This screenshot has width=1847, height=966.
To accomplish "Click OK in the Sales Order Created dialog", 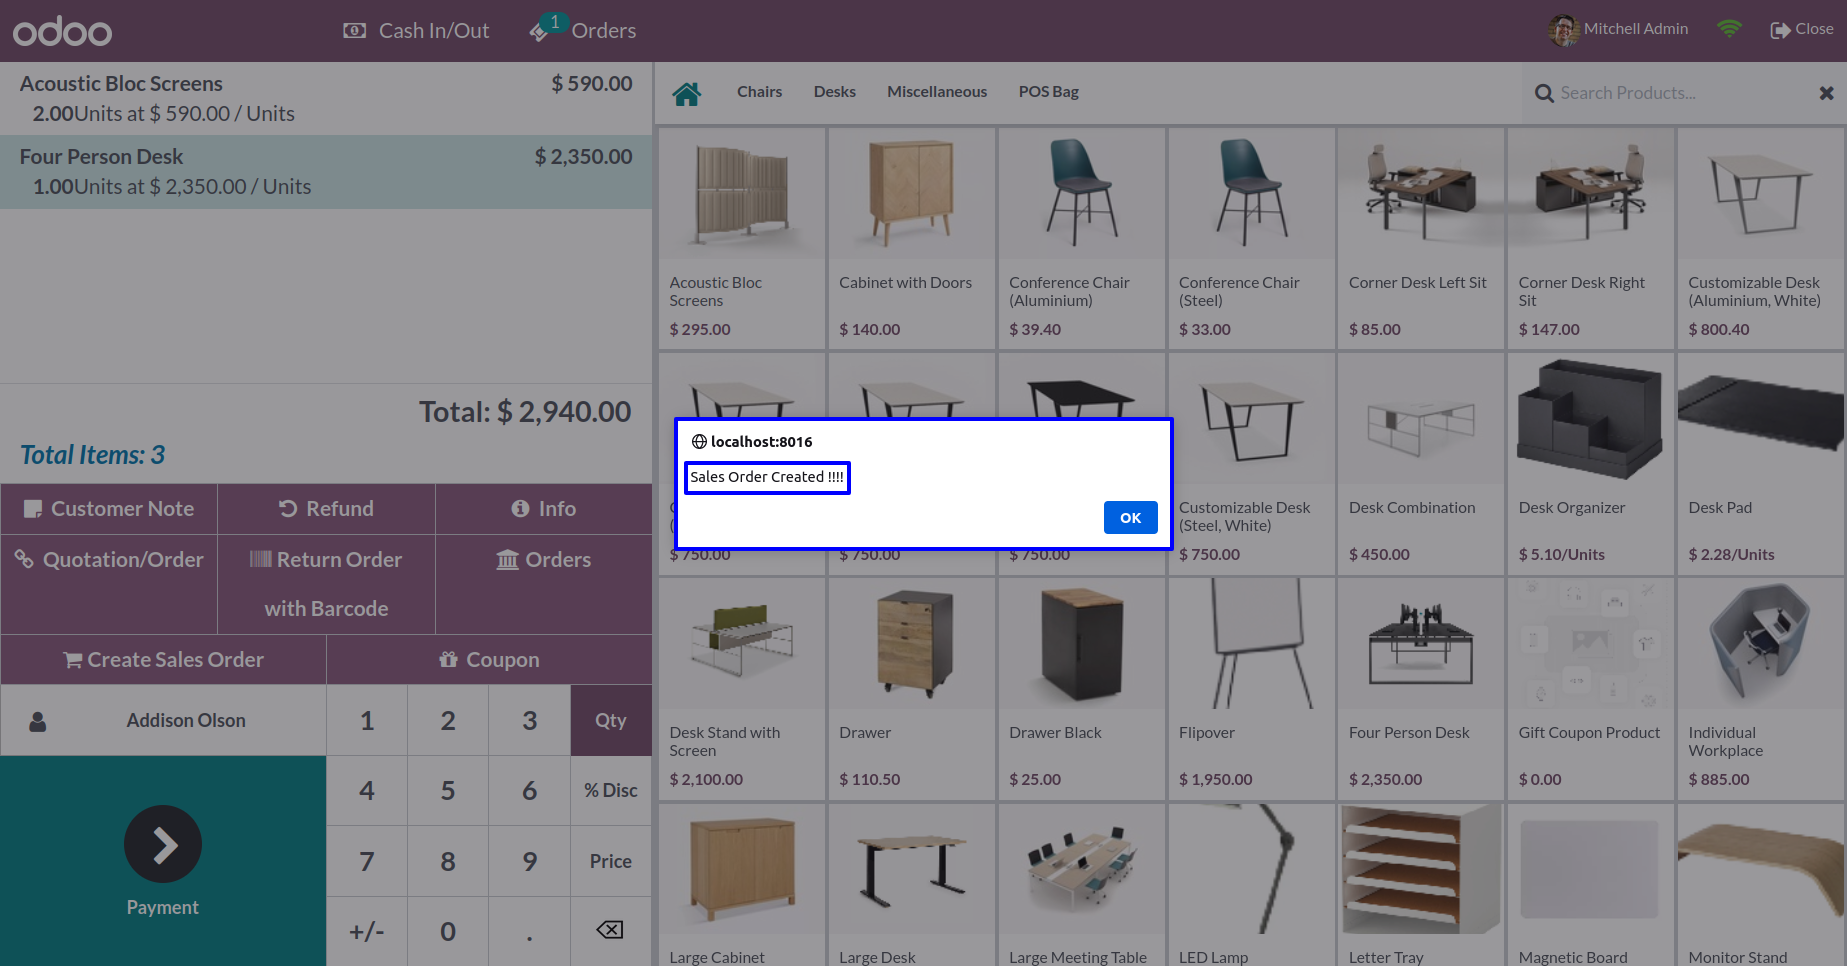I will [1130, 517].
